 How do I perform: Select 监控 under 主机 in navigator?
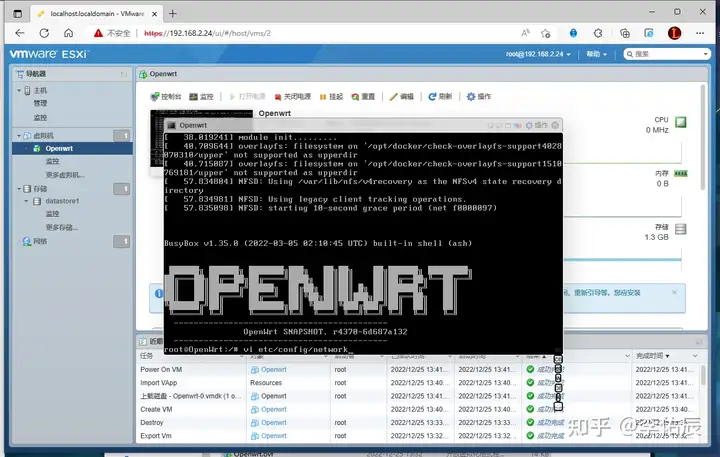coord(40,118)
